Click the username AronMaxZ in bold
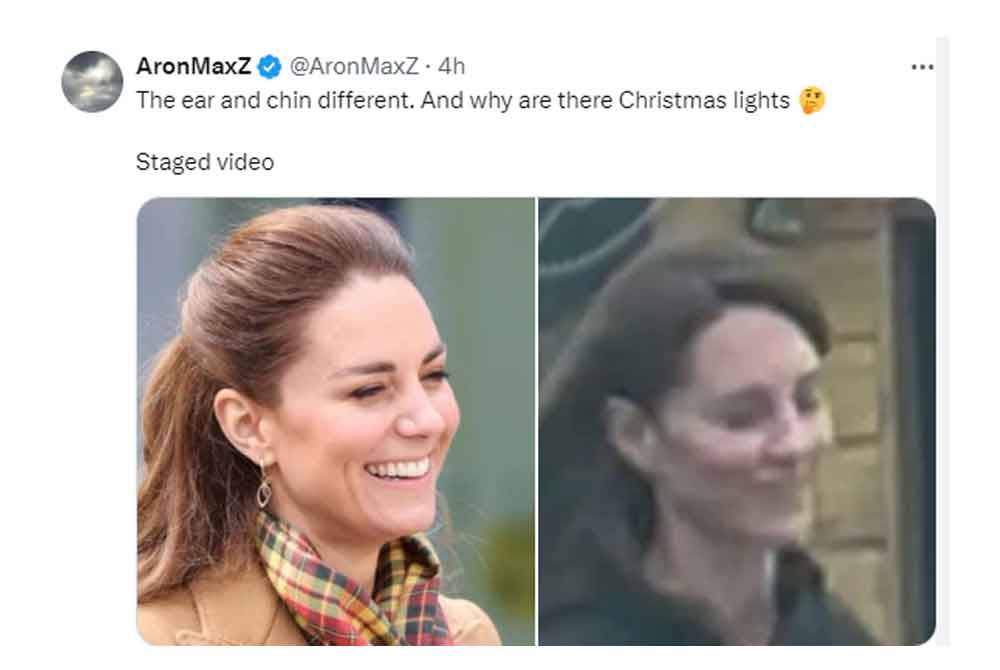The width and height of the screenshot is (1000, 670). coord(196,67)
